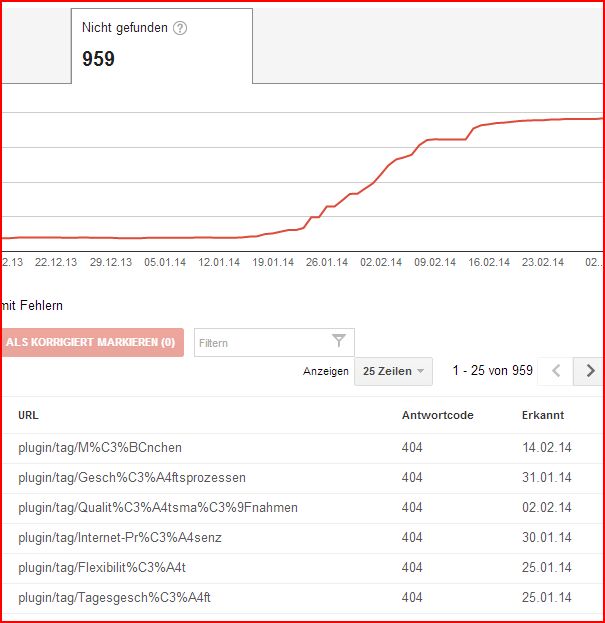Screen dimensions: 605x623
Task: Open plugin/tag/Gesch%C3%A4ftsprozessen URL entry
Action: [x=132, y=478]
